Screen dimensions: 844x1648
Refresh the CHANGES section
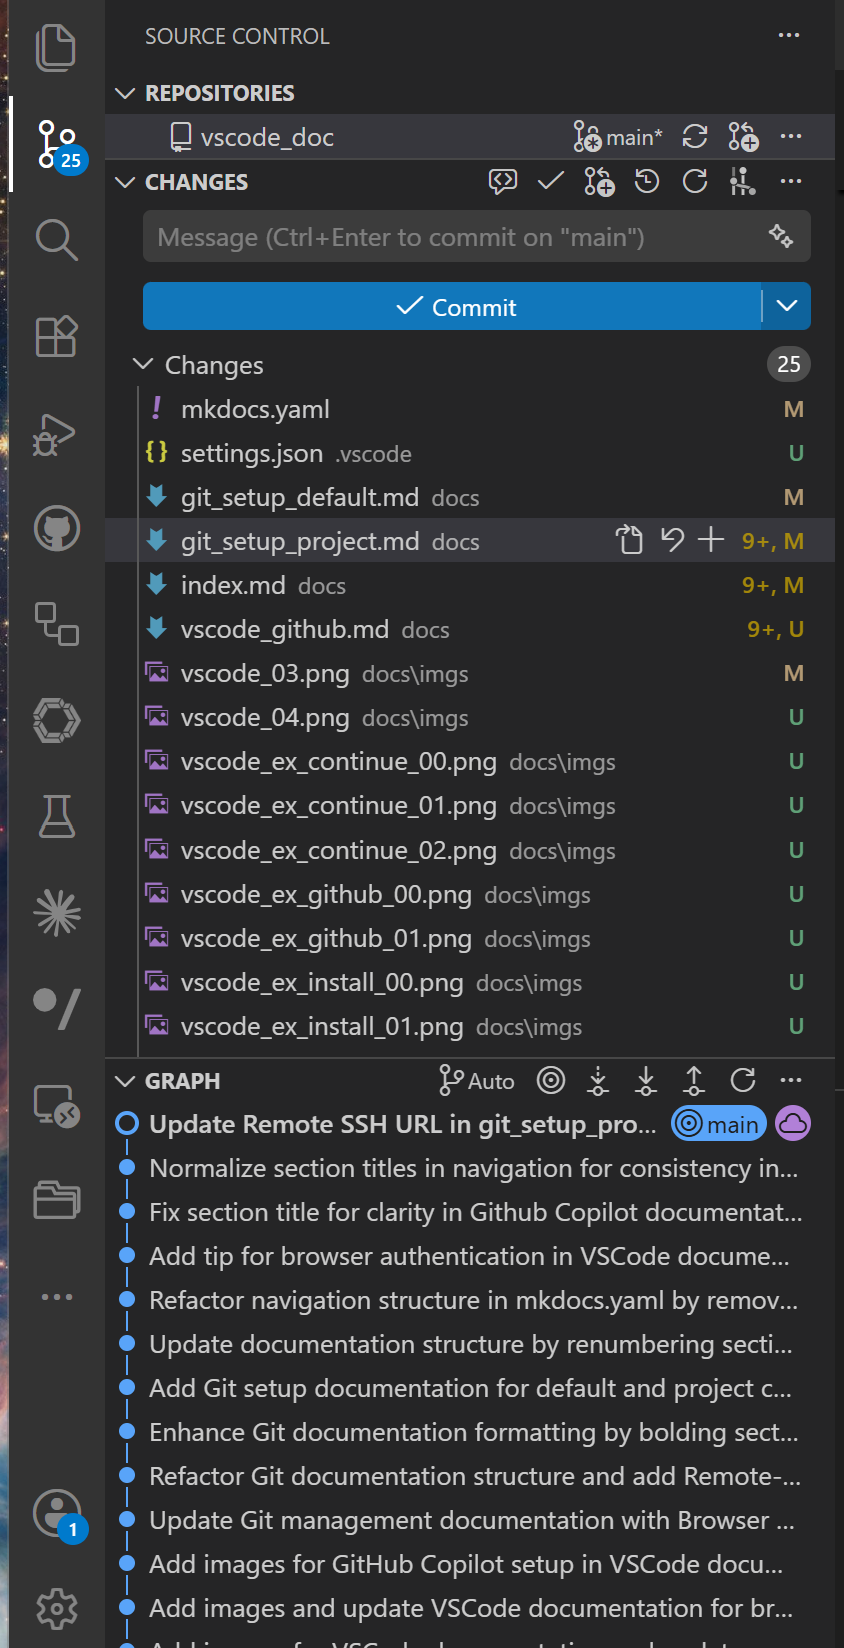tap(694, 181)
